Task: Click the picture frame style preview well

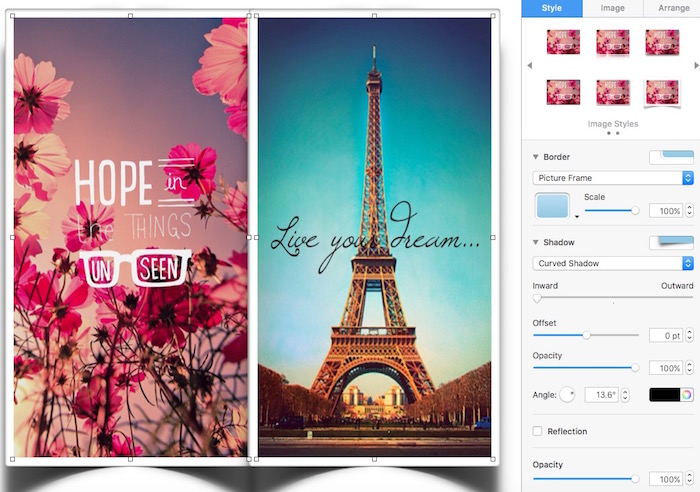Action: tap(552, 207)
